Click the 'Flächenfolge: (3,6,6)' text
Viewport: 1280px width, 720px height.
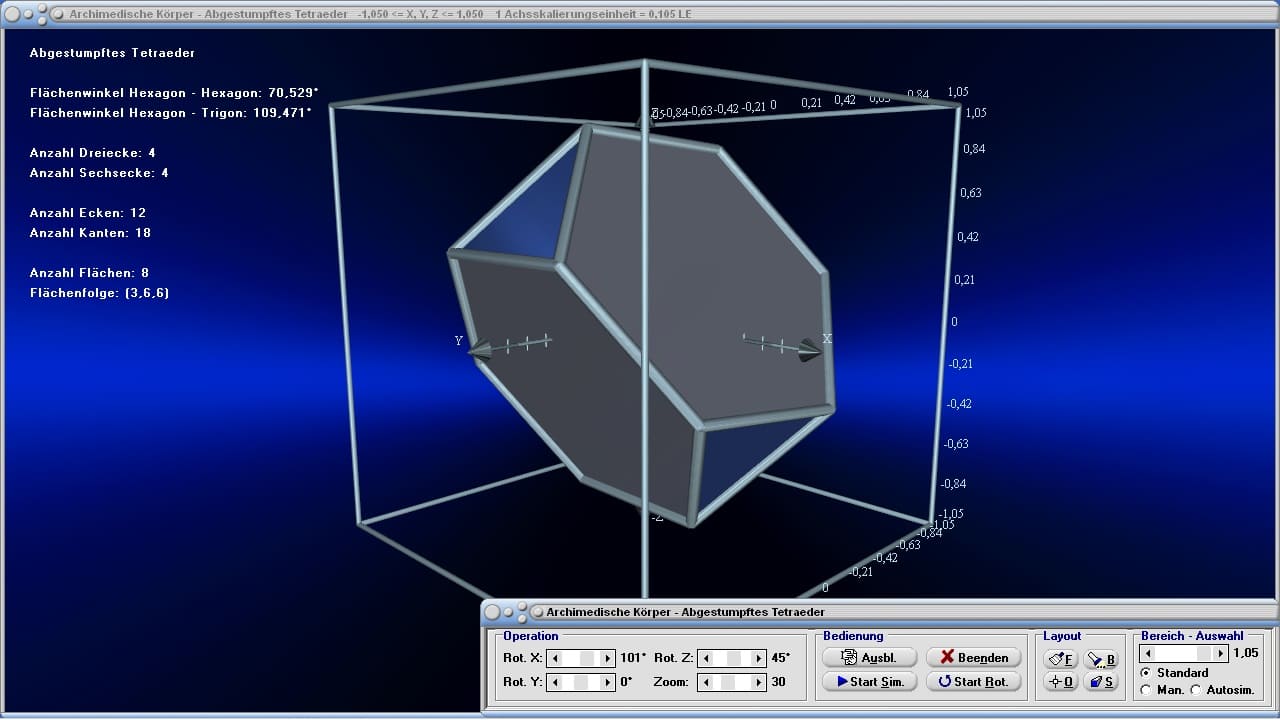tap(99, 293)
